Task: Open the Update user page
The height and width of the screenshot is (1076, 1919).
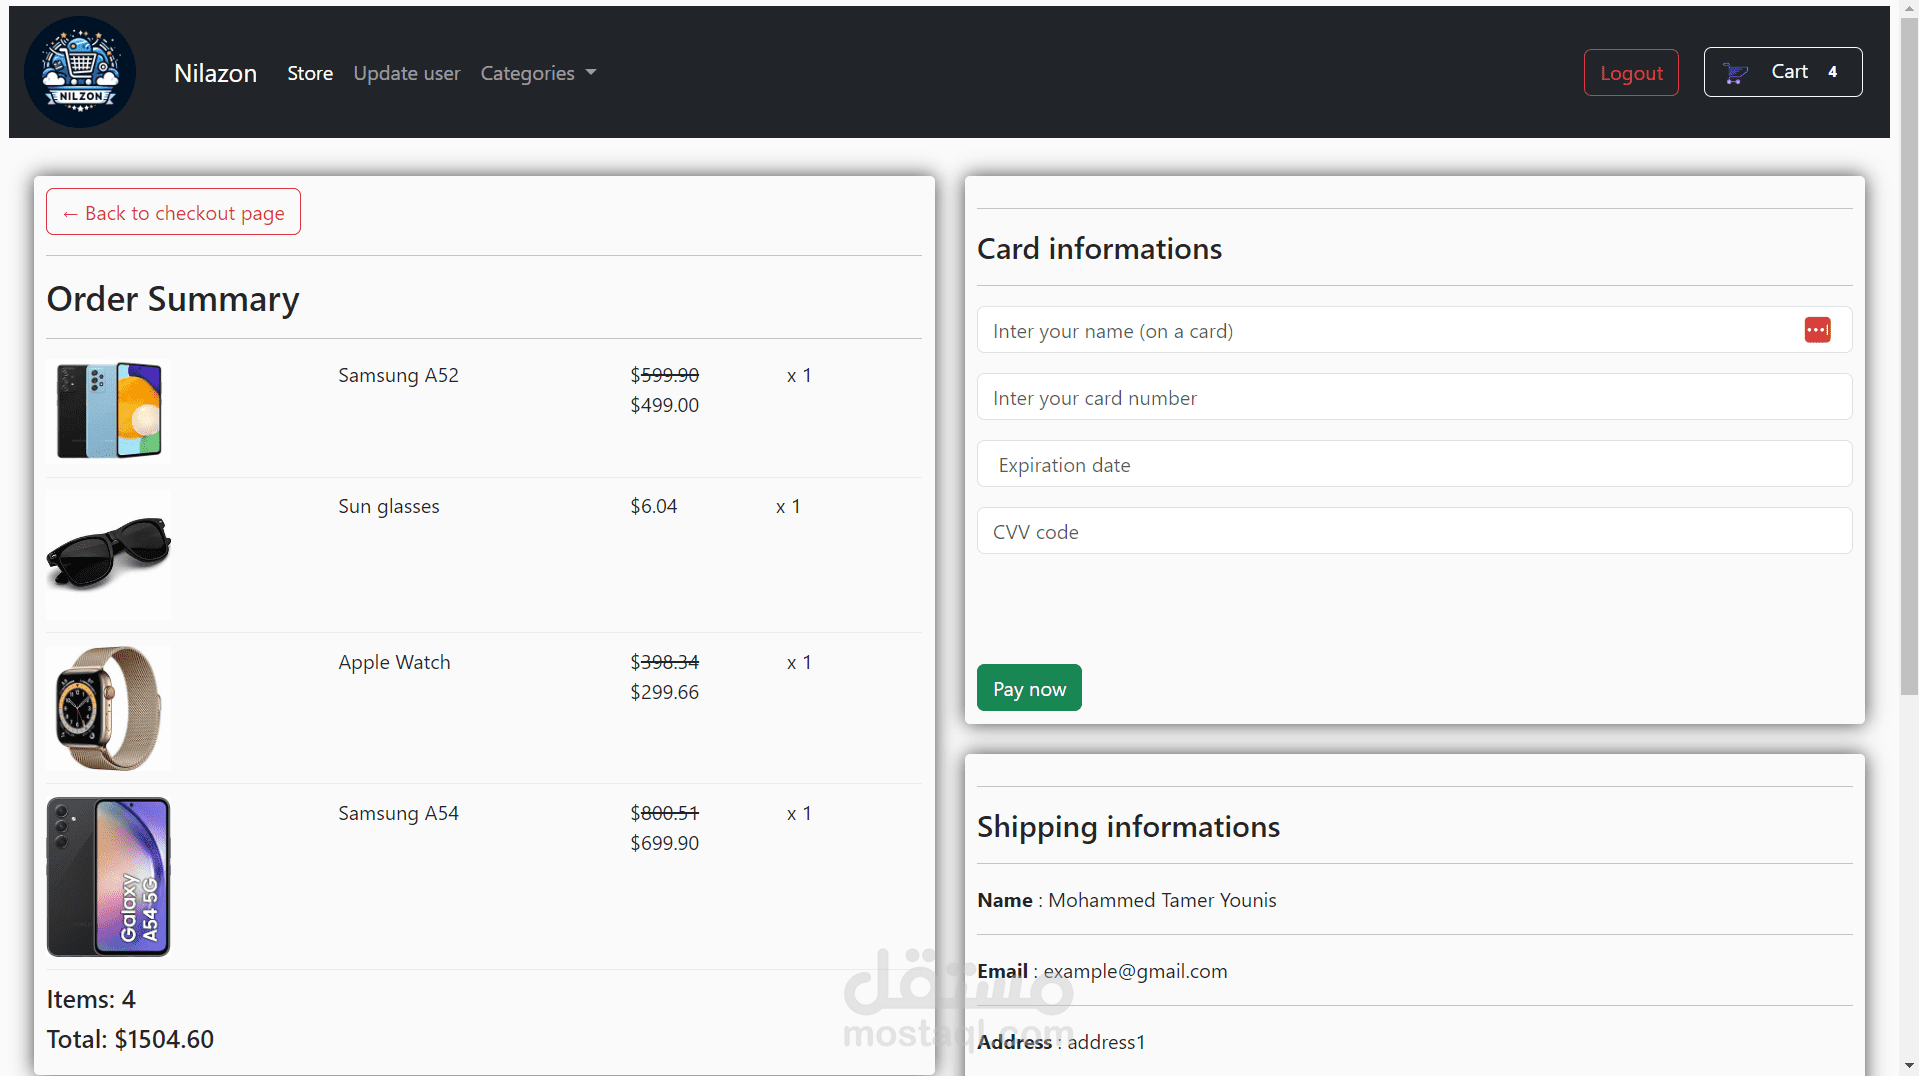Action: (x=407, y=73)
